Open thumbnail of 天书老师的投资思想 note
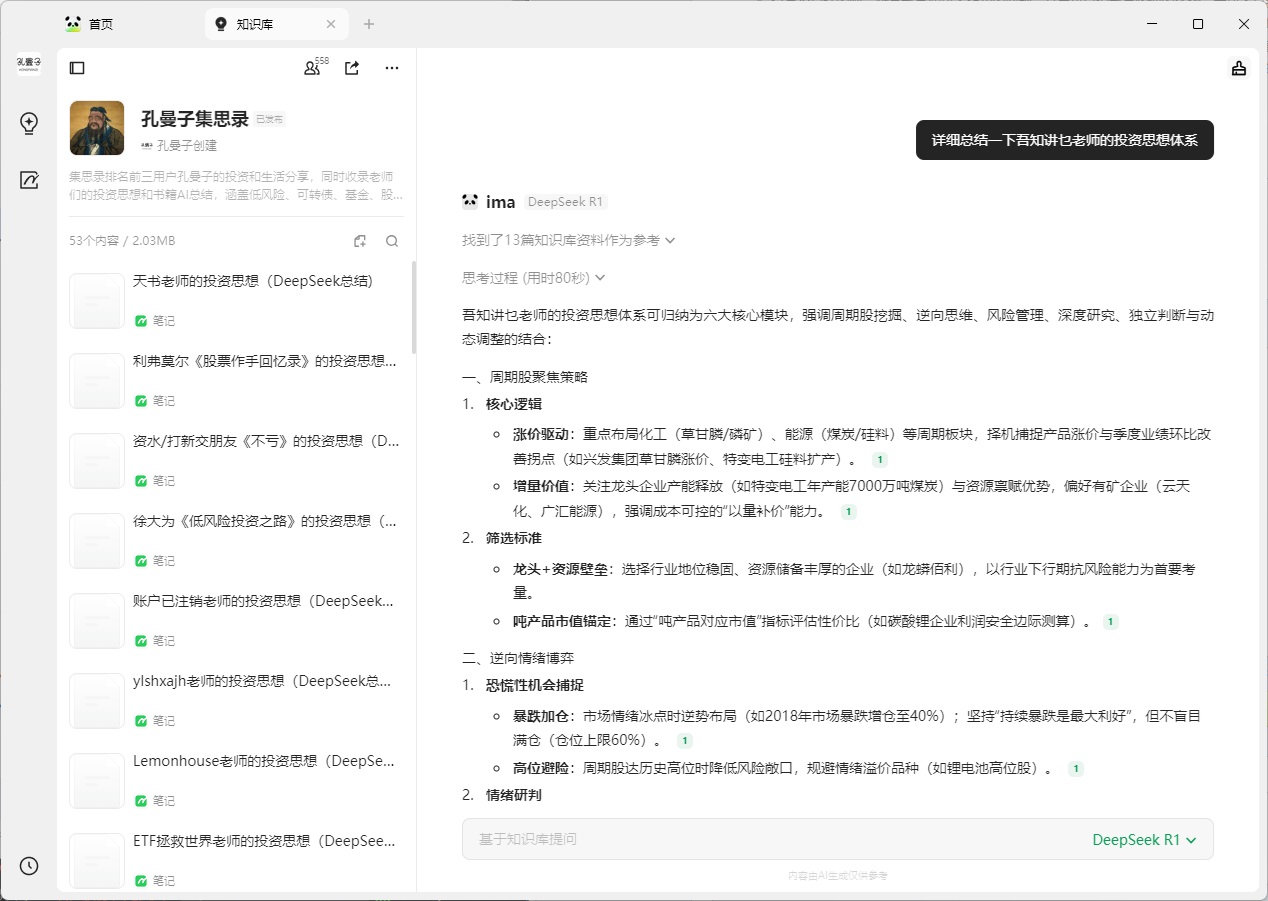The height and width of the screenshot is (901, 1268). (x=97, y=300)
